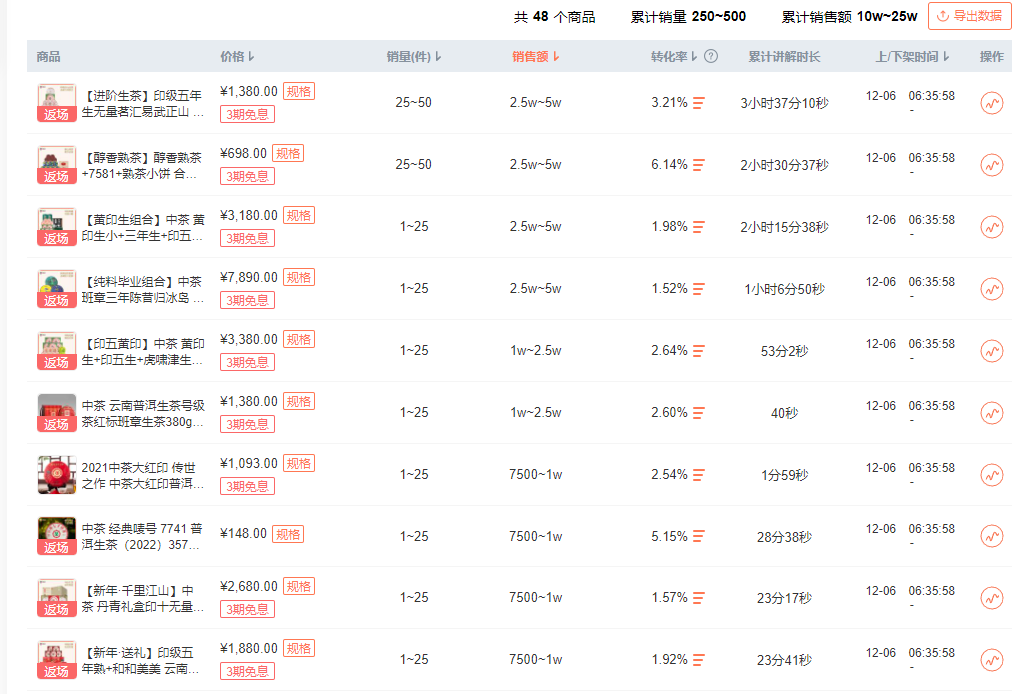Click 3期免息 tag under ¥1,880.00

tap(247, 671)
